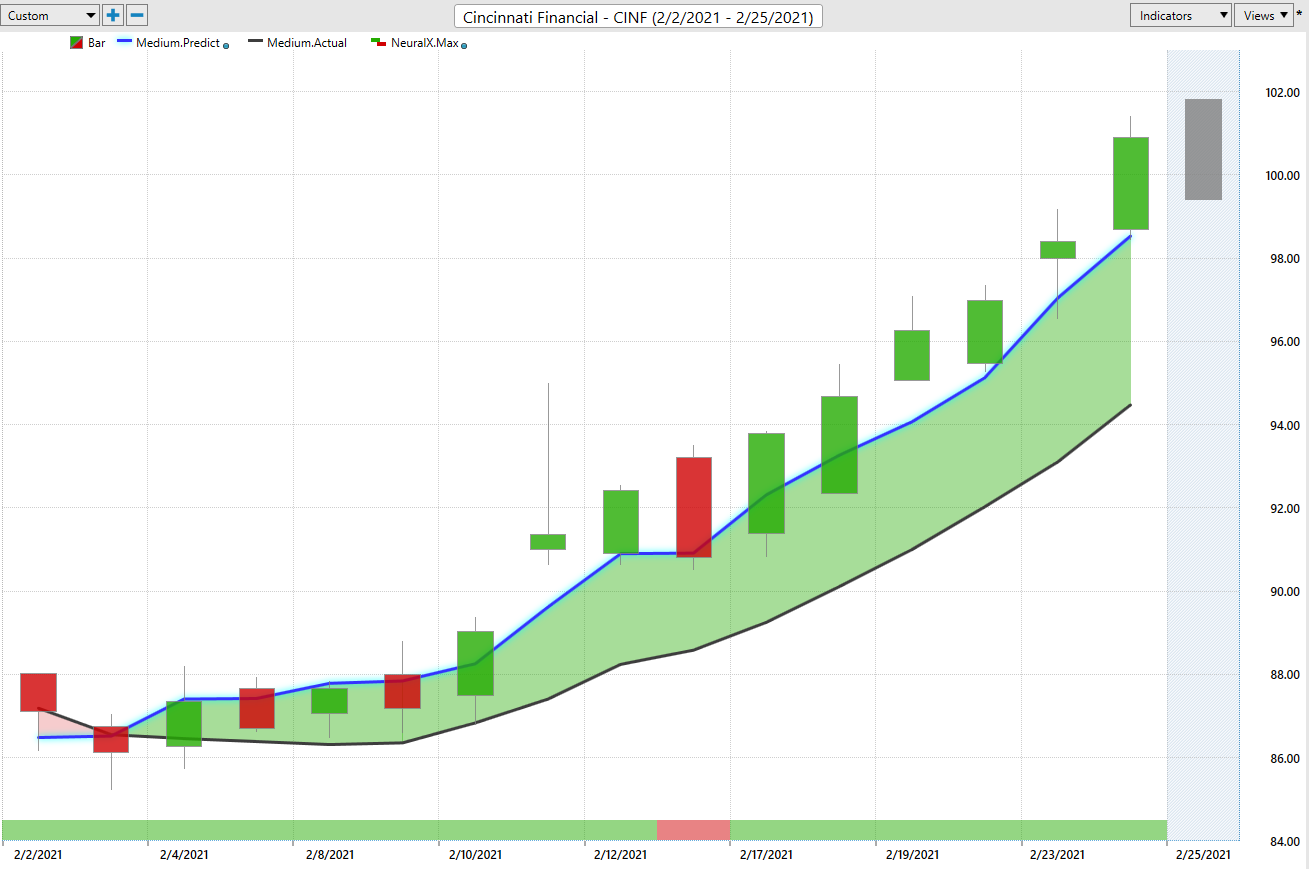The image size is (1309, 869).
Task: Click the green candle at 2/10/2021
Action: tap(475, 663)
